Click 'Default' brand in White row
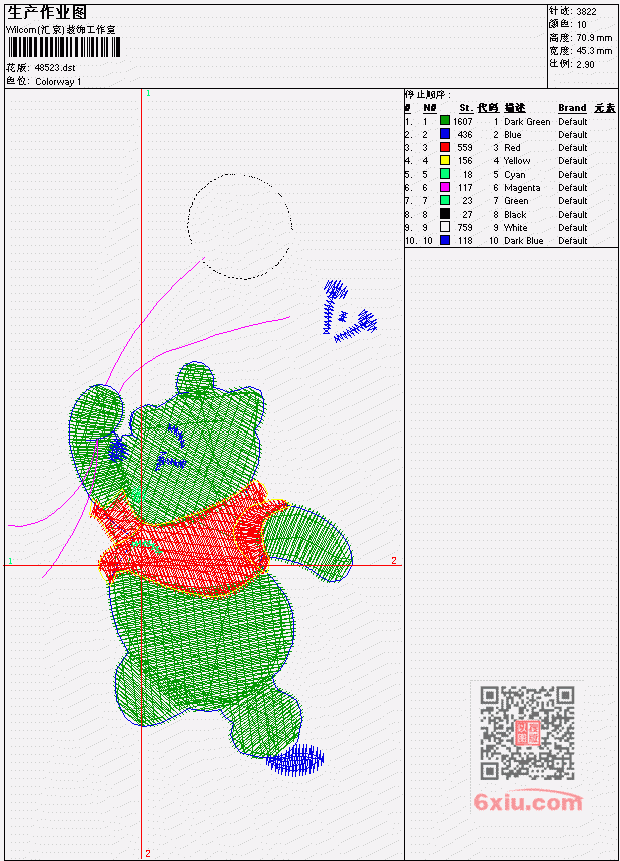The image size is (620, 861). [572, 227]
